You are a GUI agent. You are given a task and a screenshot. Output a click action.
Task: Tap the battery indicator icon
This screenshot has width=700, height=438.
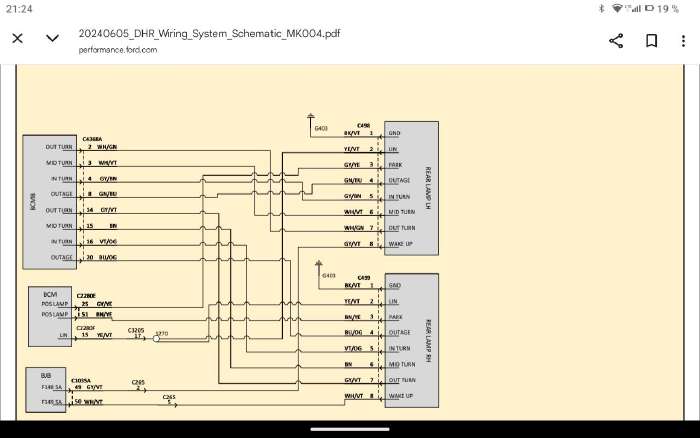649,8
